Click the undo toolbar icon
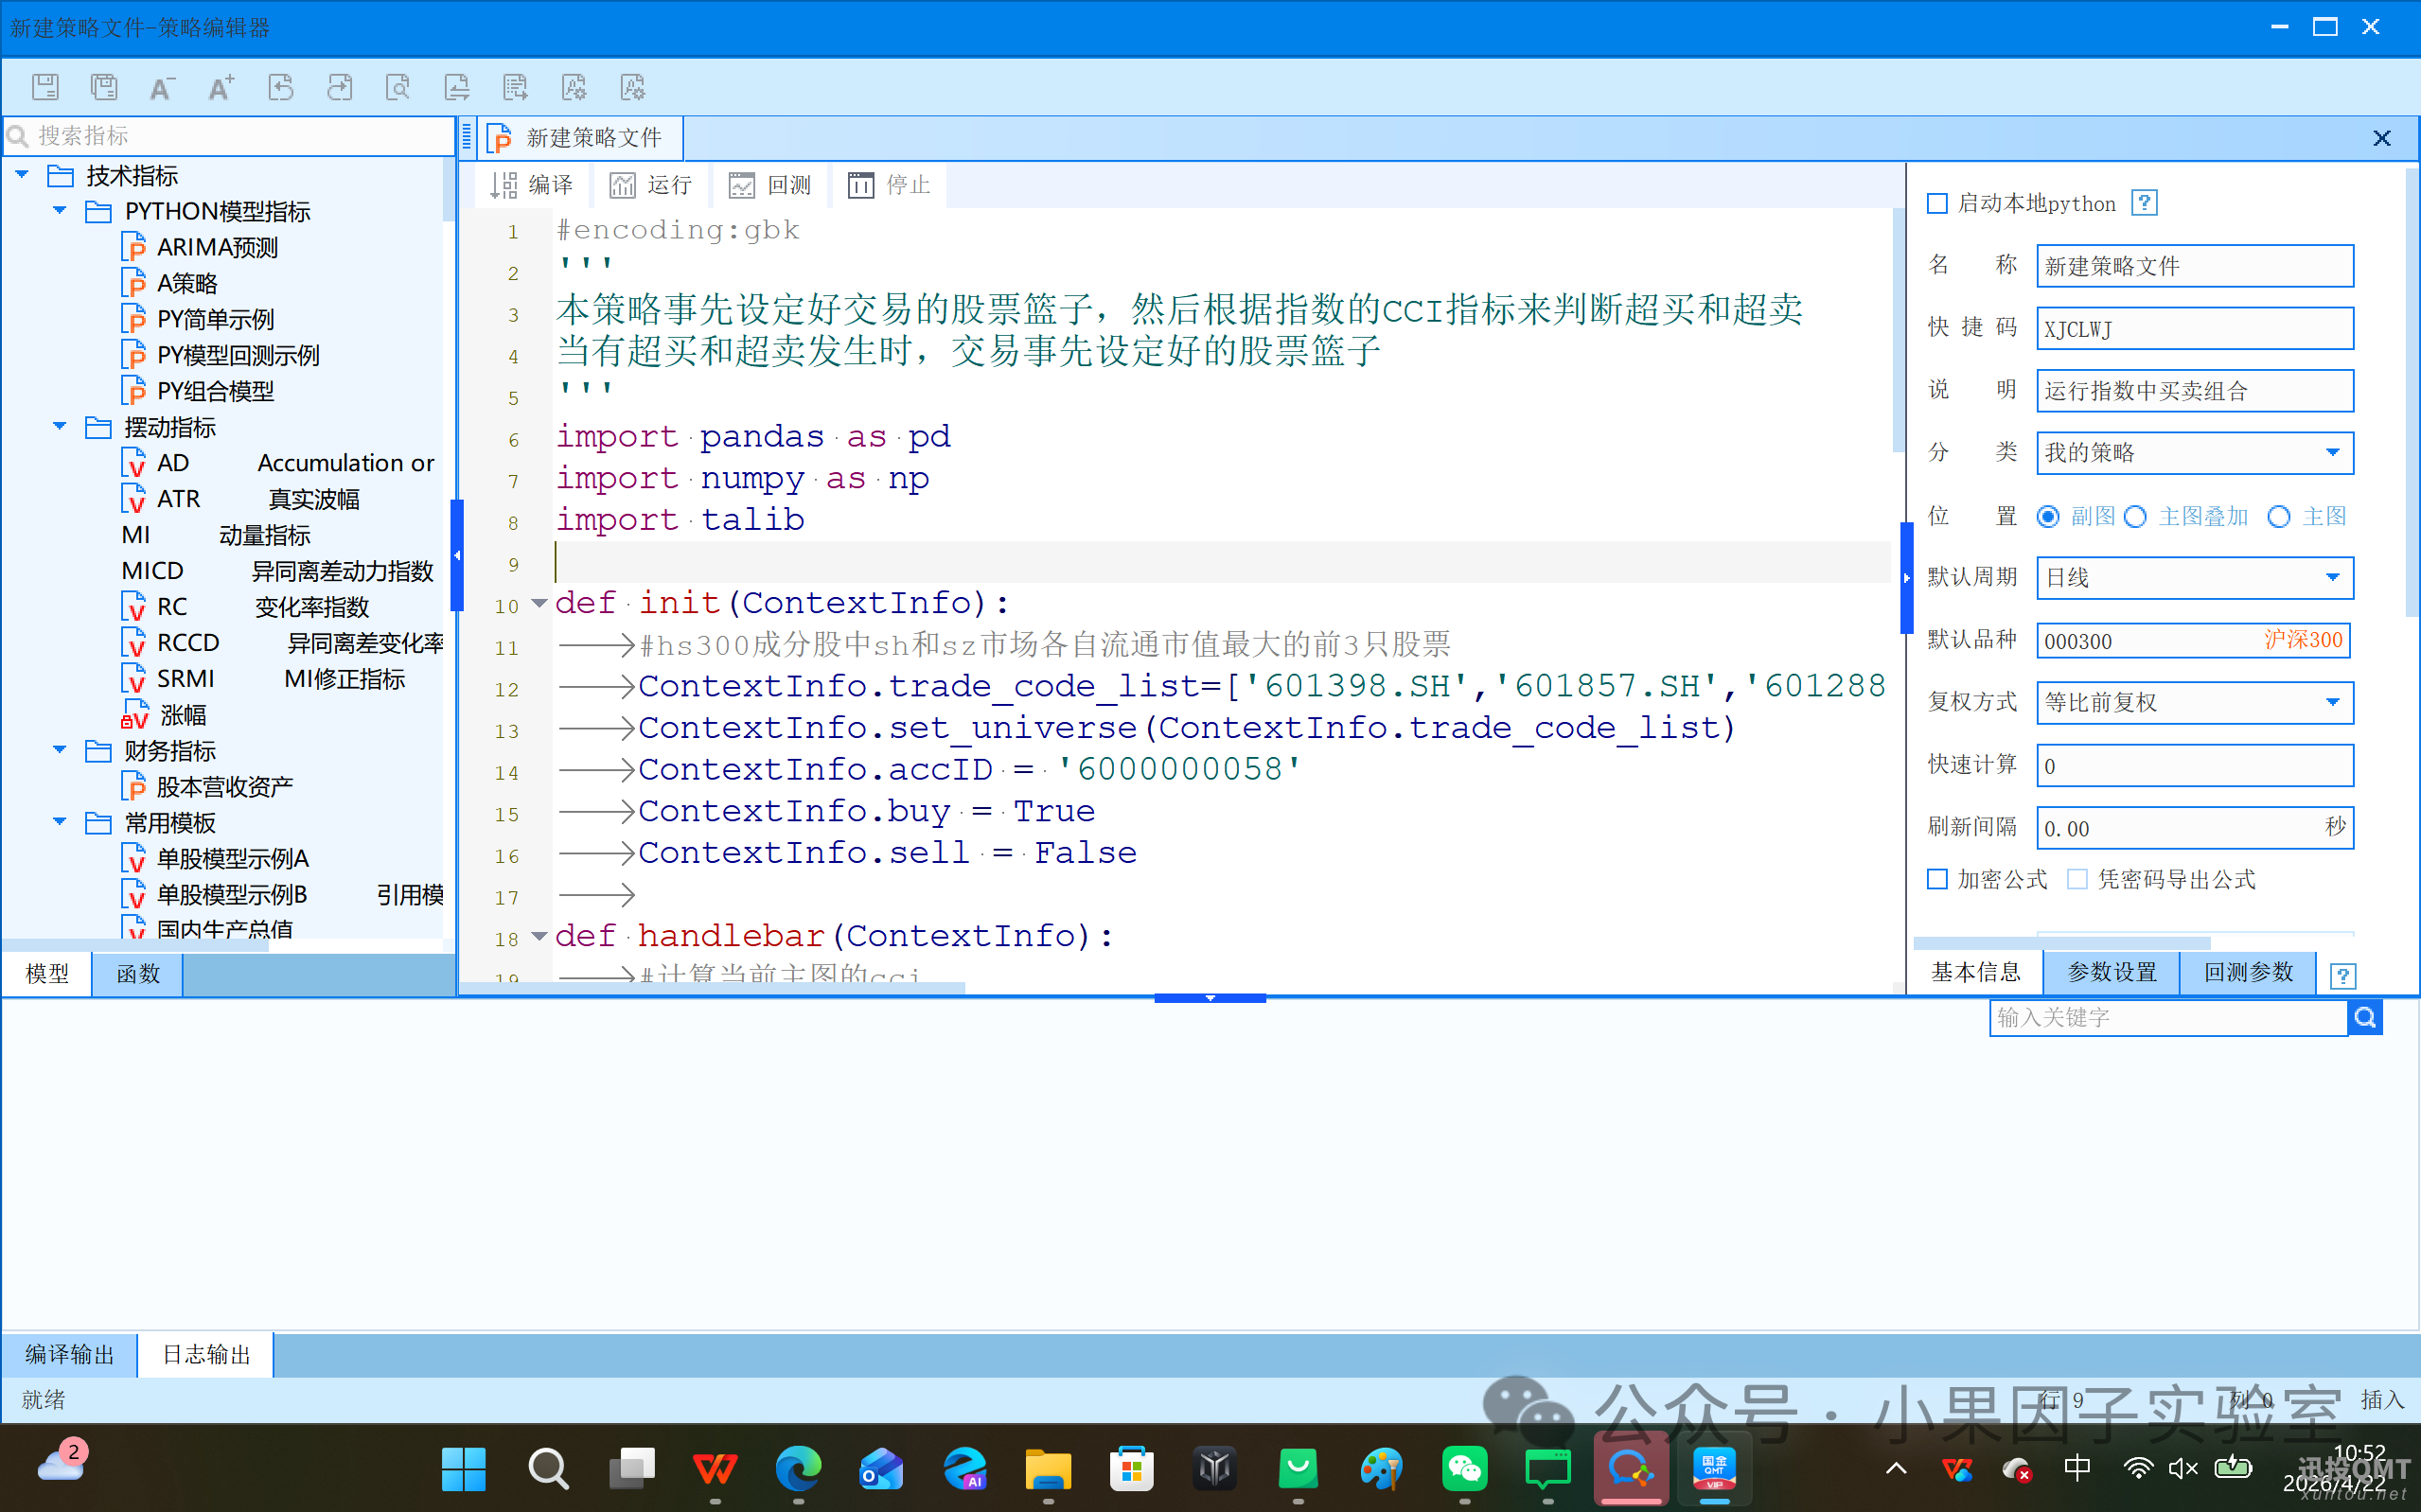This screenshot has width=2421, height=1512. 281,87
